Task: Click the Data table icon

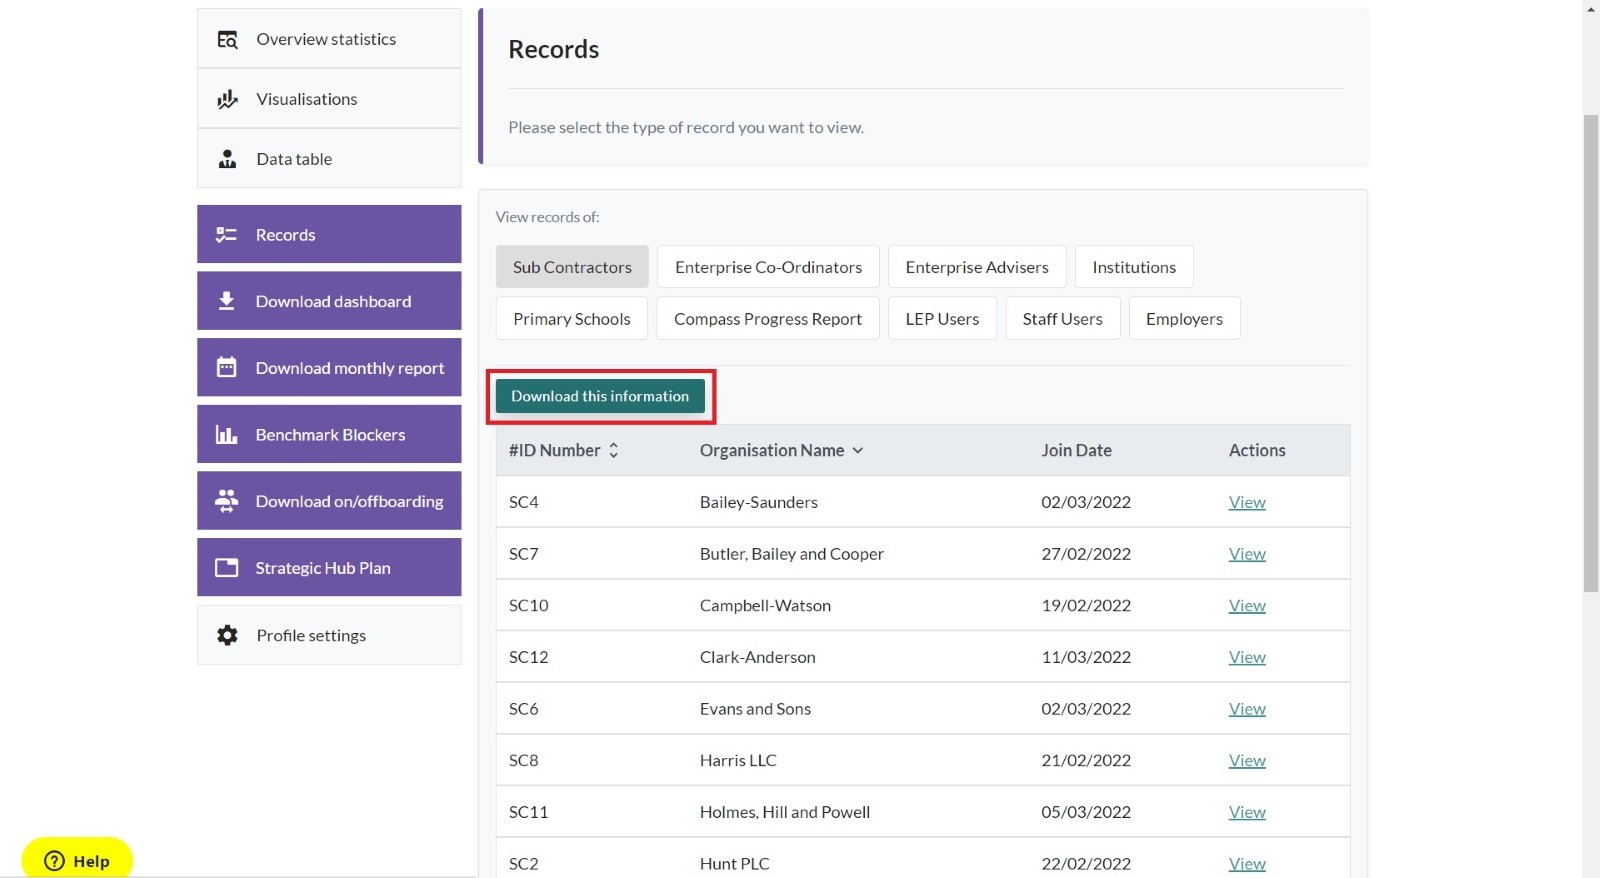Action: point(227,159)
